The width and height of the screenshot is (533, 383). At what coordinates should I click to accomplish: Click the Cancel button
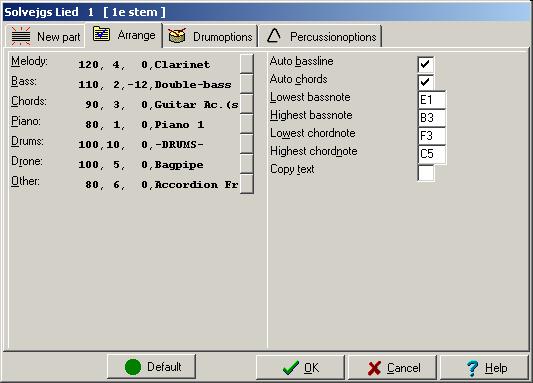(x=392, y=367)
